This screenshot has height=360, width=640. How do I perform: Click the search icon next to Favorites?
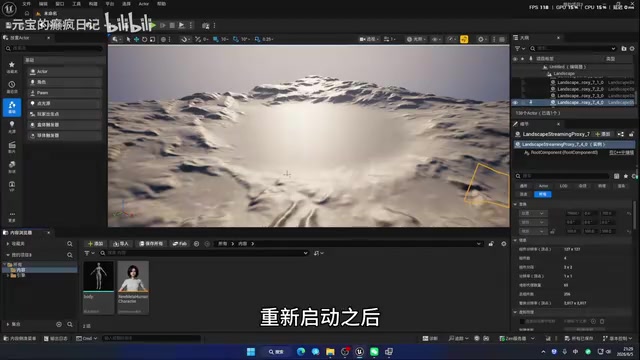point(70,244)
